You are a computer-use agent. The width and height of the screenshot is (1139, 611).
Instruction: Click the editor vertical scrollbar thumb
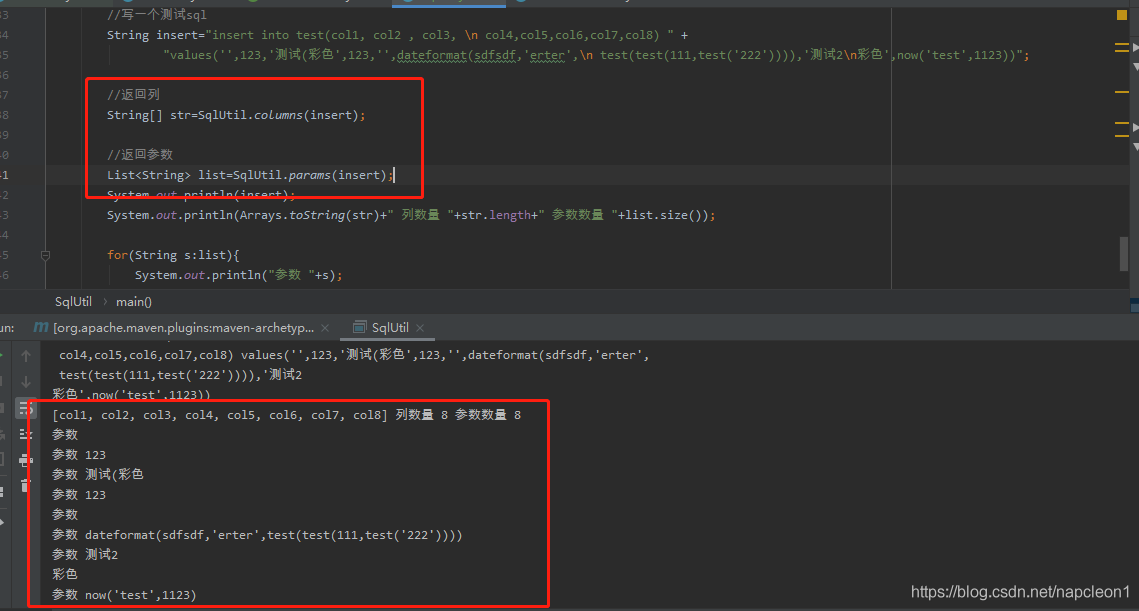click(x=1124, y=254)
